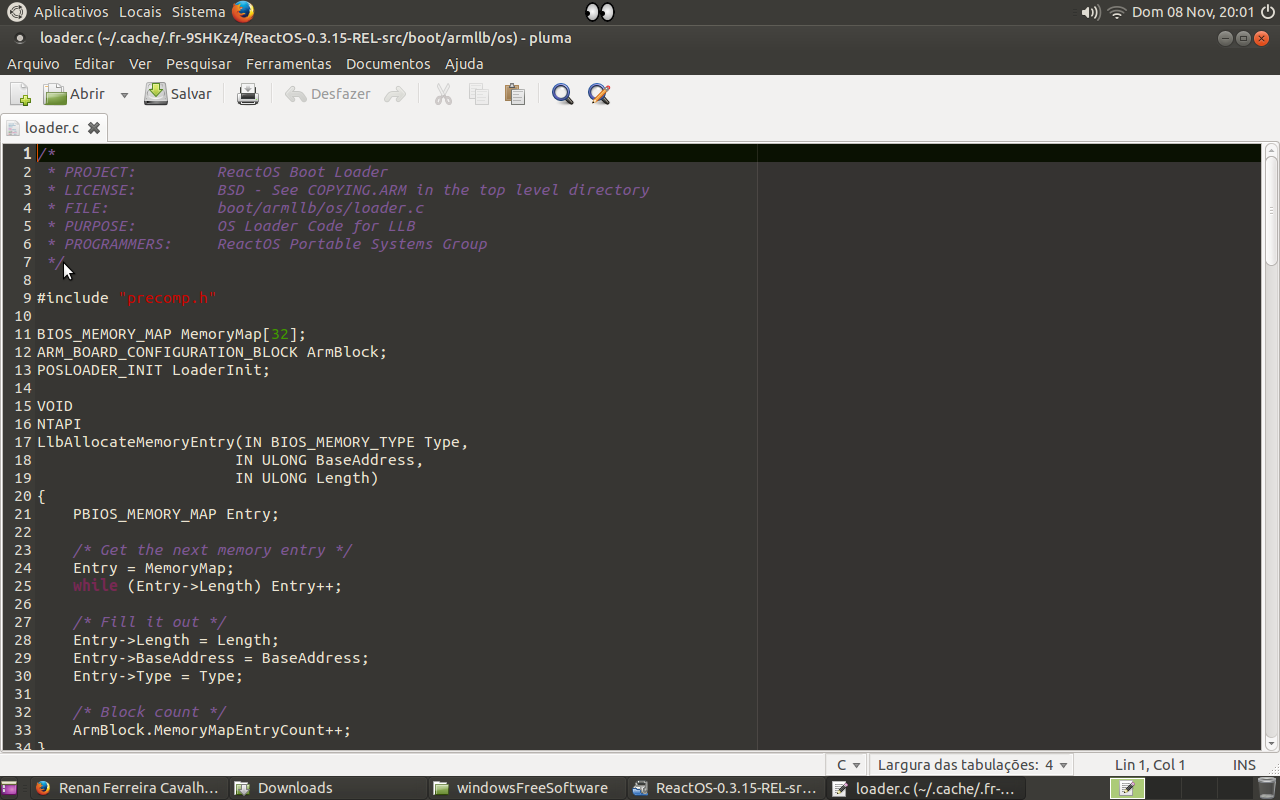Maximize the pluma window
1280x800 pixels.
click(1244, 38)
